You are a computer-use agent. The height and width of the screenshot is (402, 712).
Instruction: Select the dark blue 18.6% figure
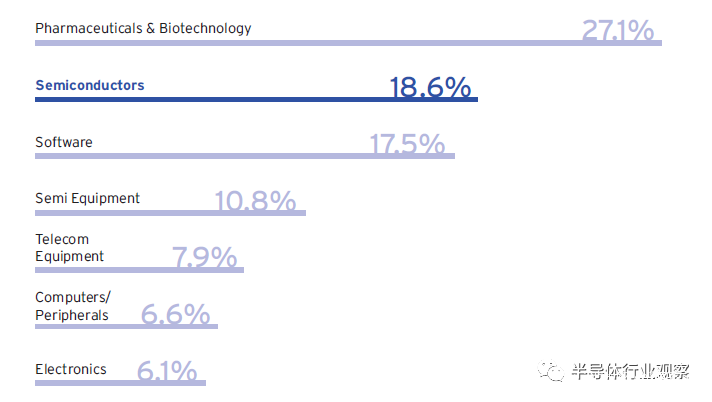430,87
